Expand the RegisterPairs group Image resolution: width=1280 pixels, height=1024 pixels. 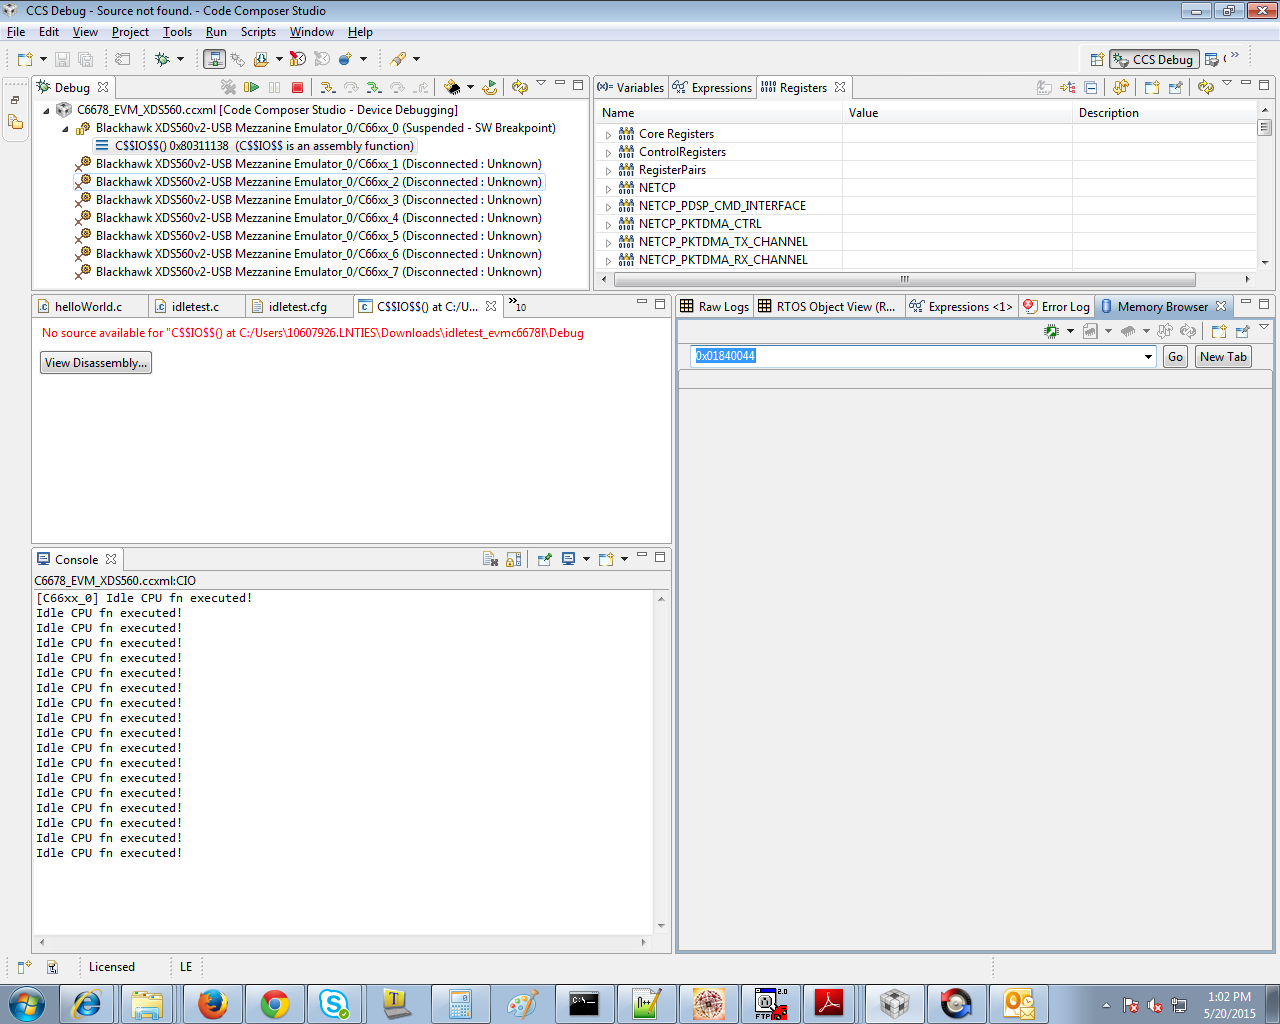[x=608, y=171]
